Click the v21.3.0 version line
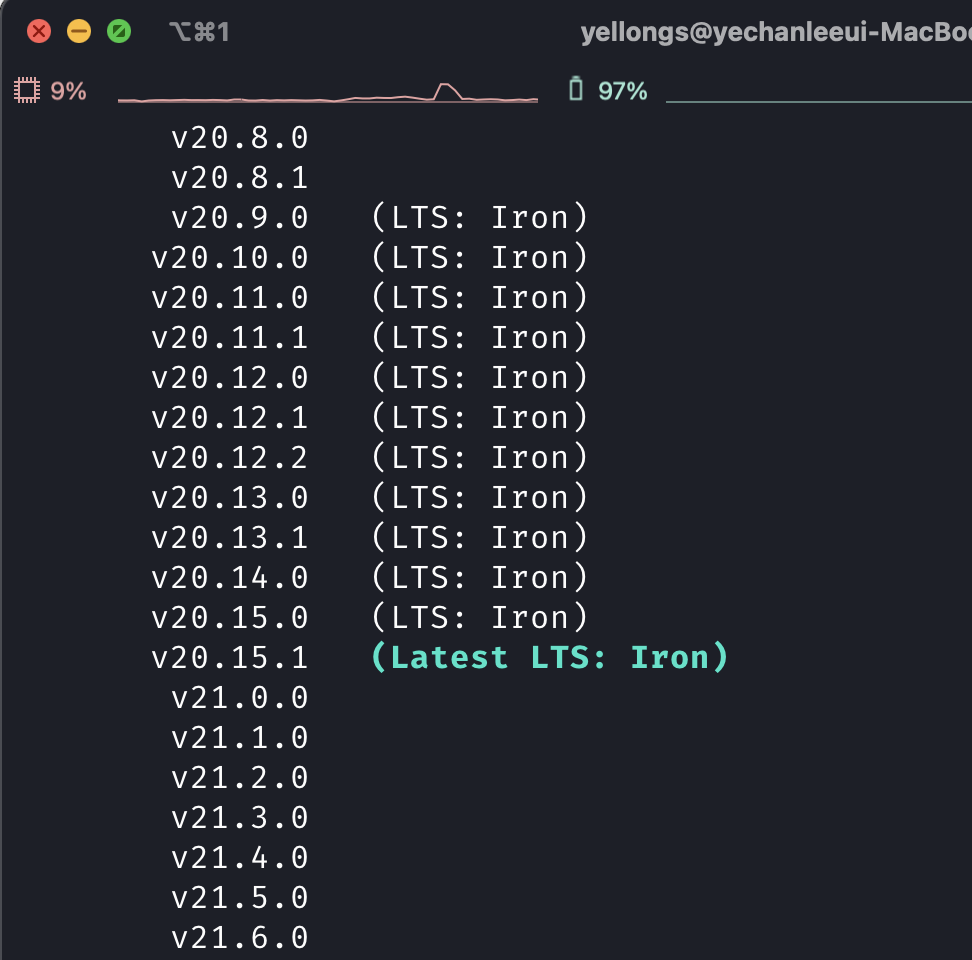This screenshot has height=960, width=972. point(240,817)
